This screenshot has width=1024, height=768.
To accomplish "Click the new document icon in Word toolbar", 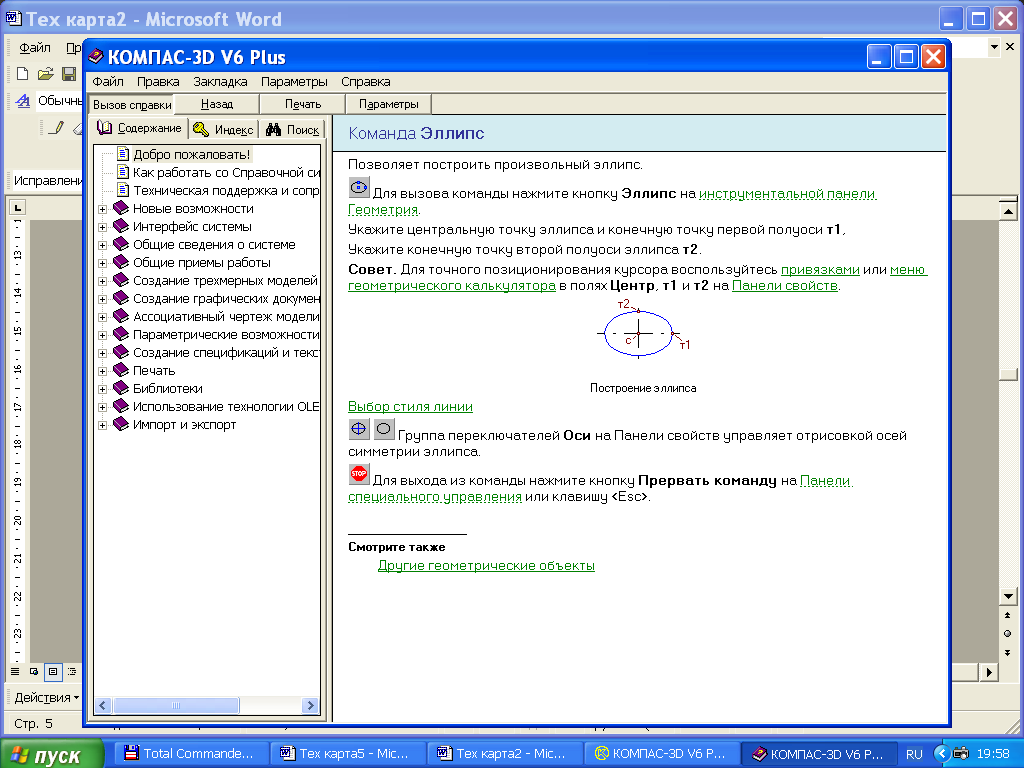I will (22, 74).
